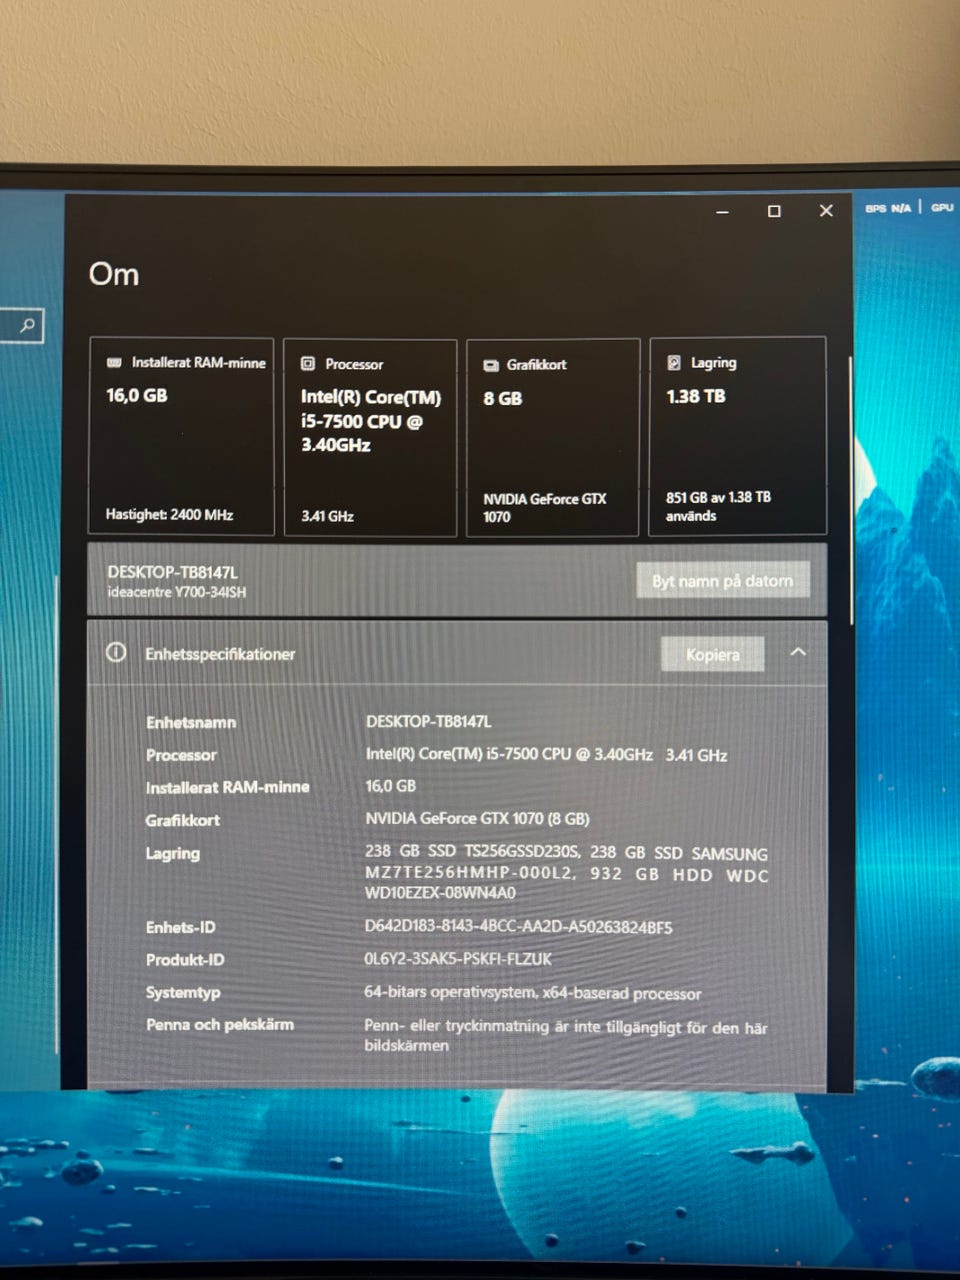Click the Lagring drive icon
Image resolution: width=960 pixels, height=1280 pixels.
click(674, 363)
